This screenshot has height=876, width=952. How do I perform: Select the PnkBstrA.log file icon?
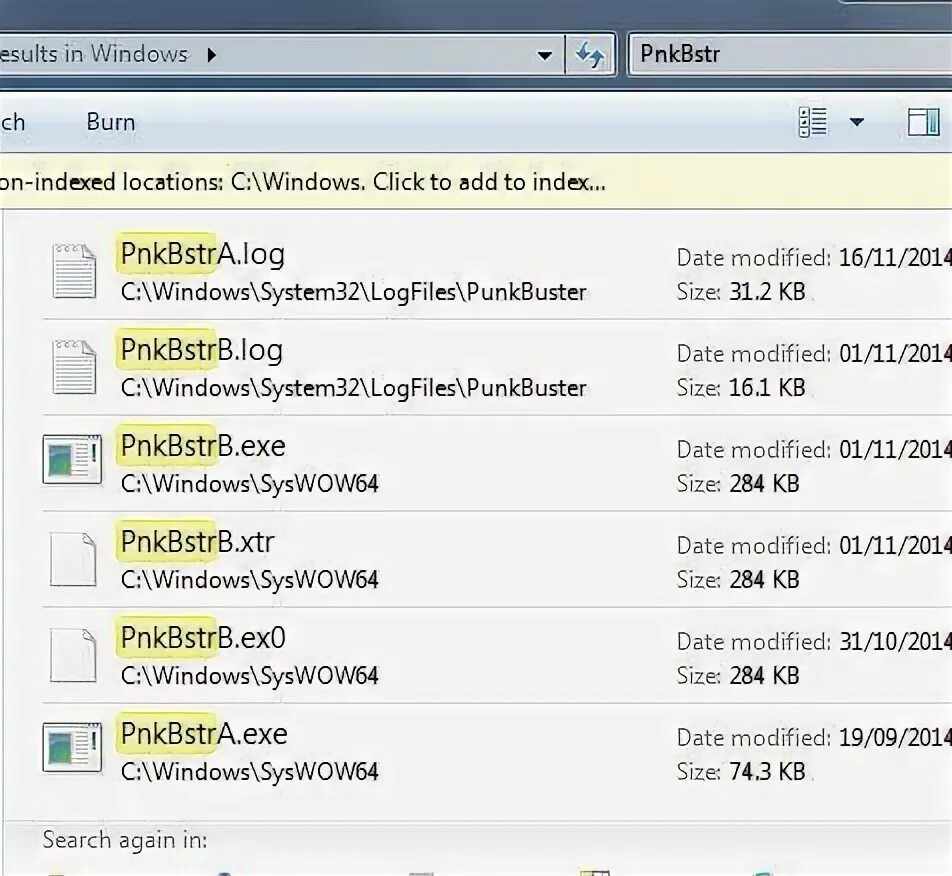[74, 271]
